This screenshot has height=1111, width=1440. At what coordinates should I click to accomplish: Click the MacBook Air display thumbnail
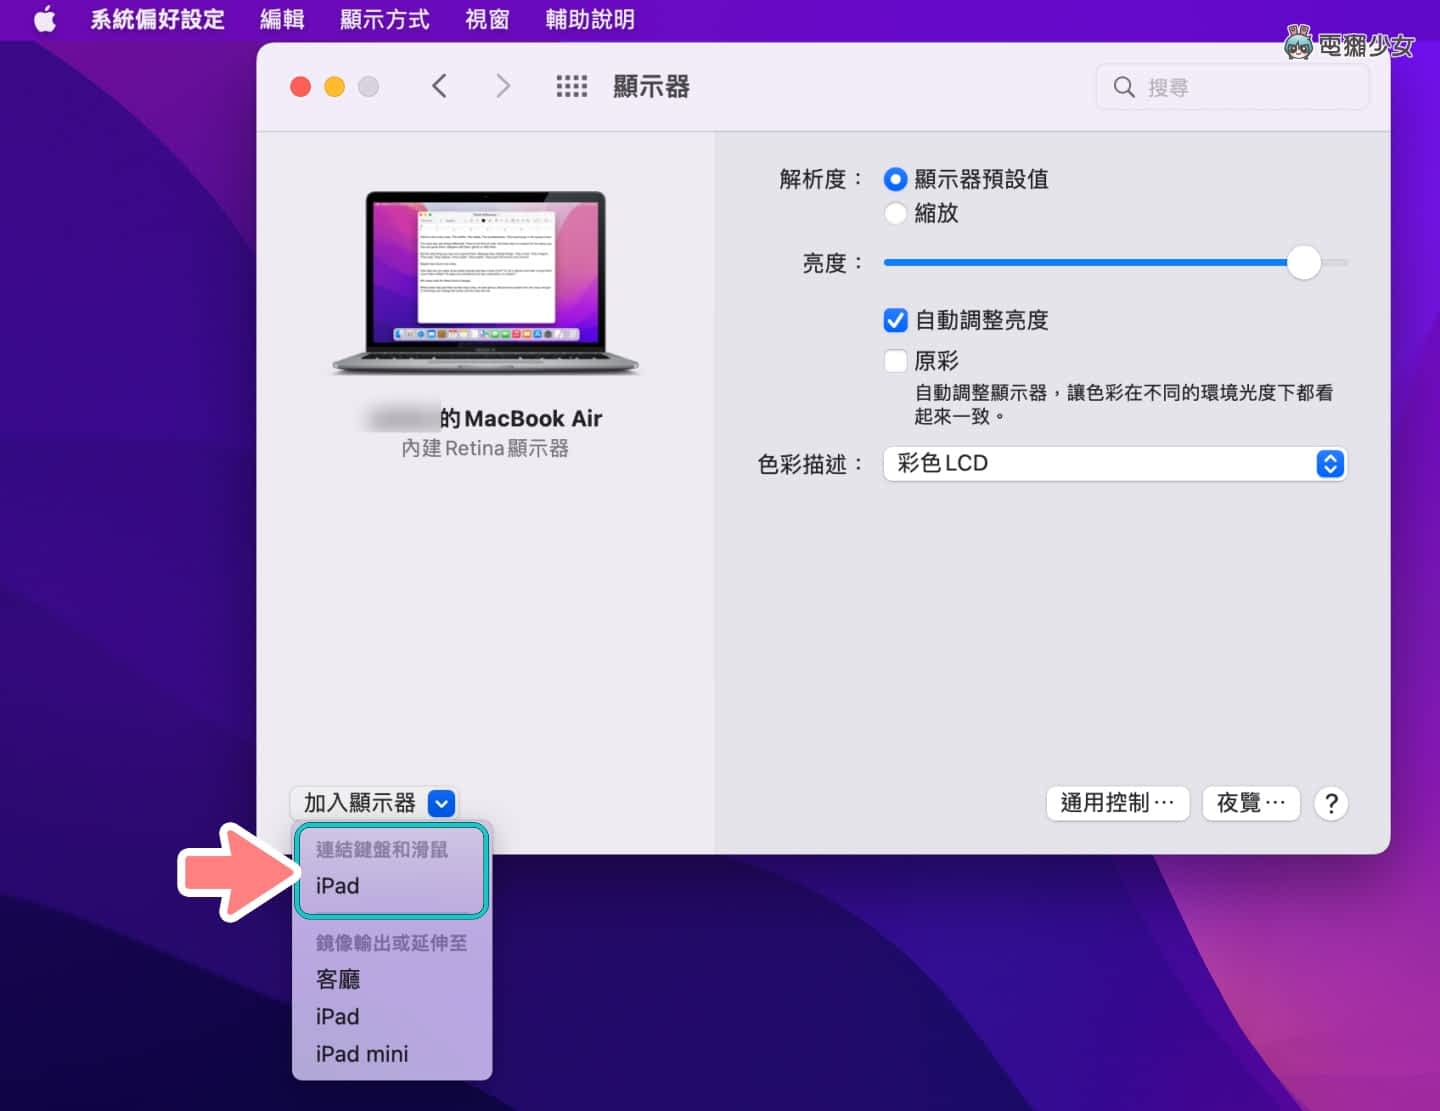(485, 282)
